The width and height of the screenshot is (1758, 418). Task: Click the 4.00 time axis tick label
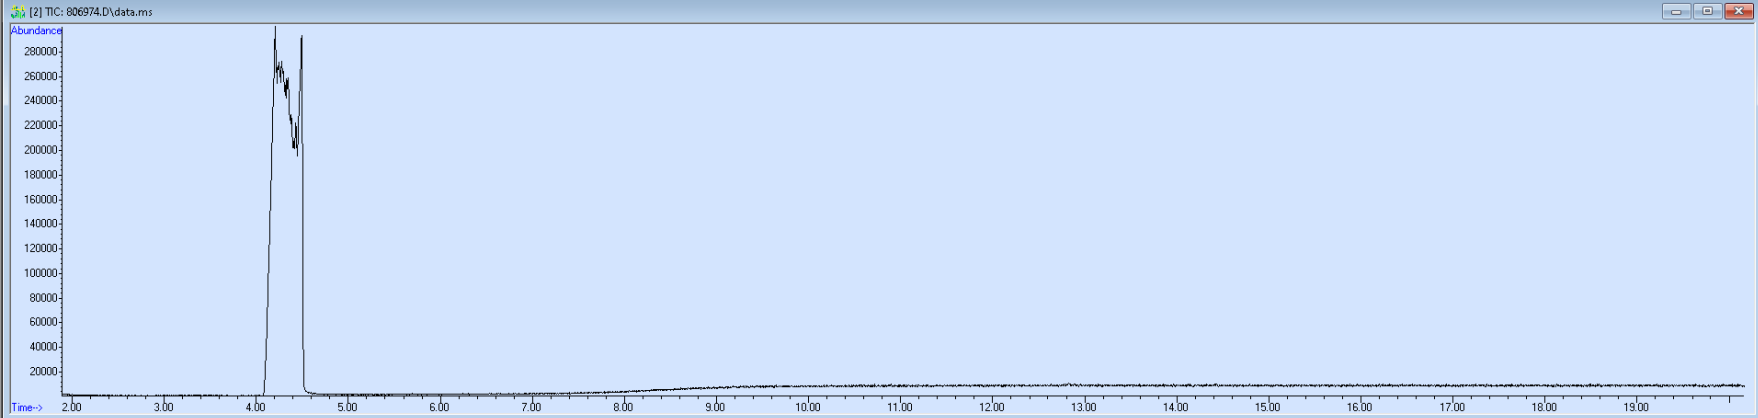(256, 408)
